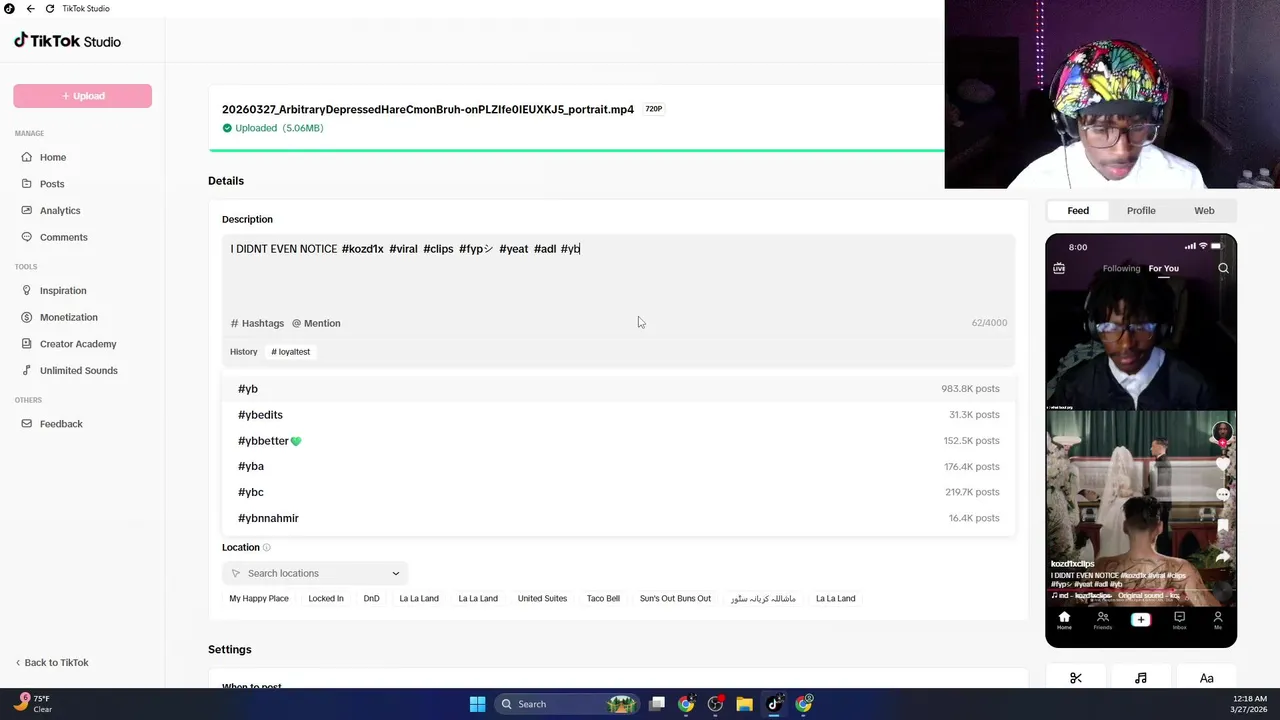Open File Explorer from the taskbar
This screenshot has width=1280, height=720.
coord(744,704)
